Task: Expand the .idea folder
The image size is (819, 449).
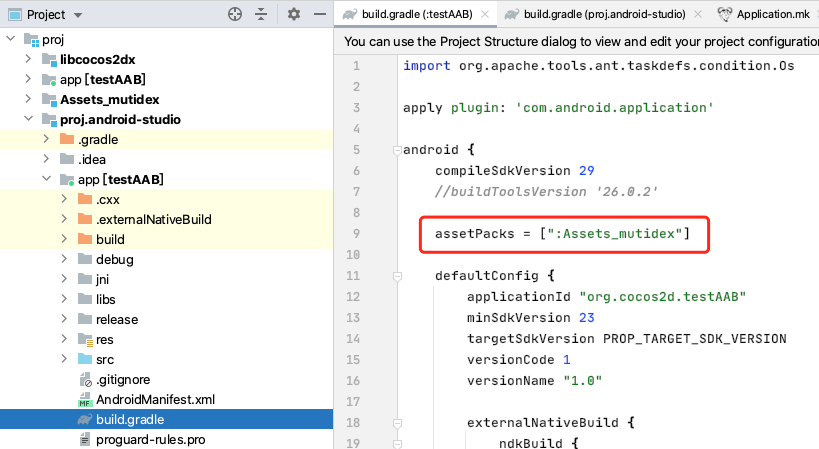Action: [46, 159]
